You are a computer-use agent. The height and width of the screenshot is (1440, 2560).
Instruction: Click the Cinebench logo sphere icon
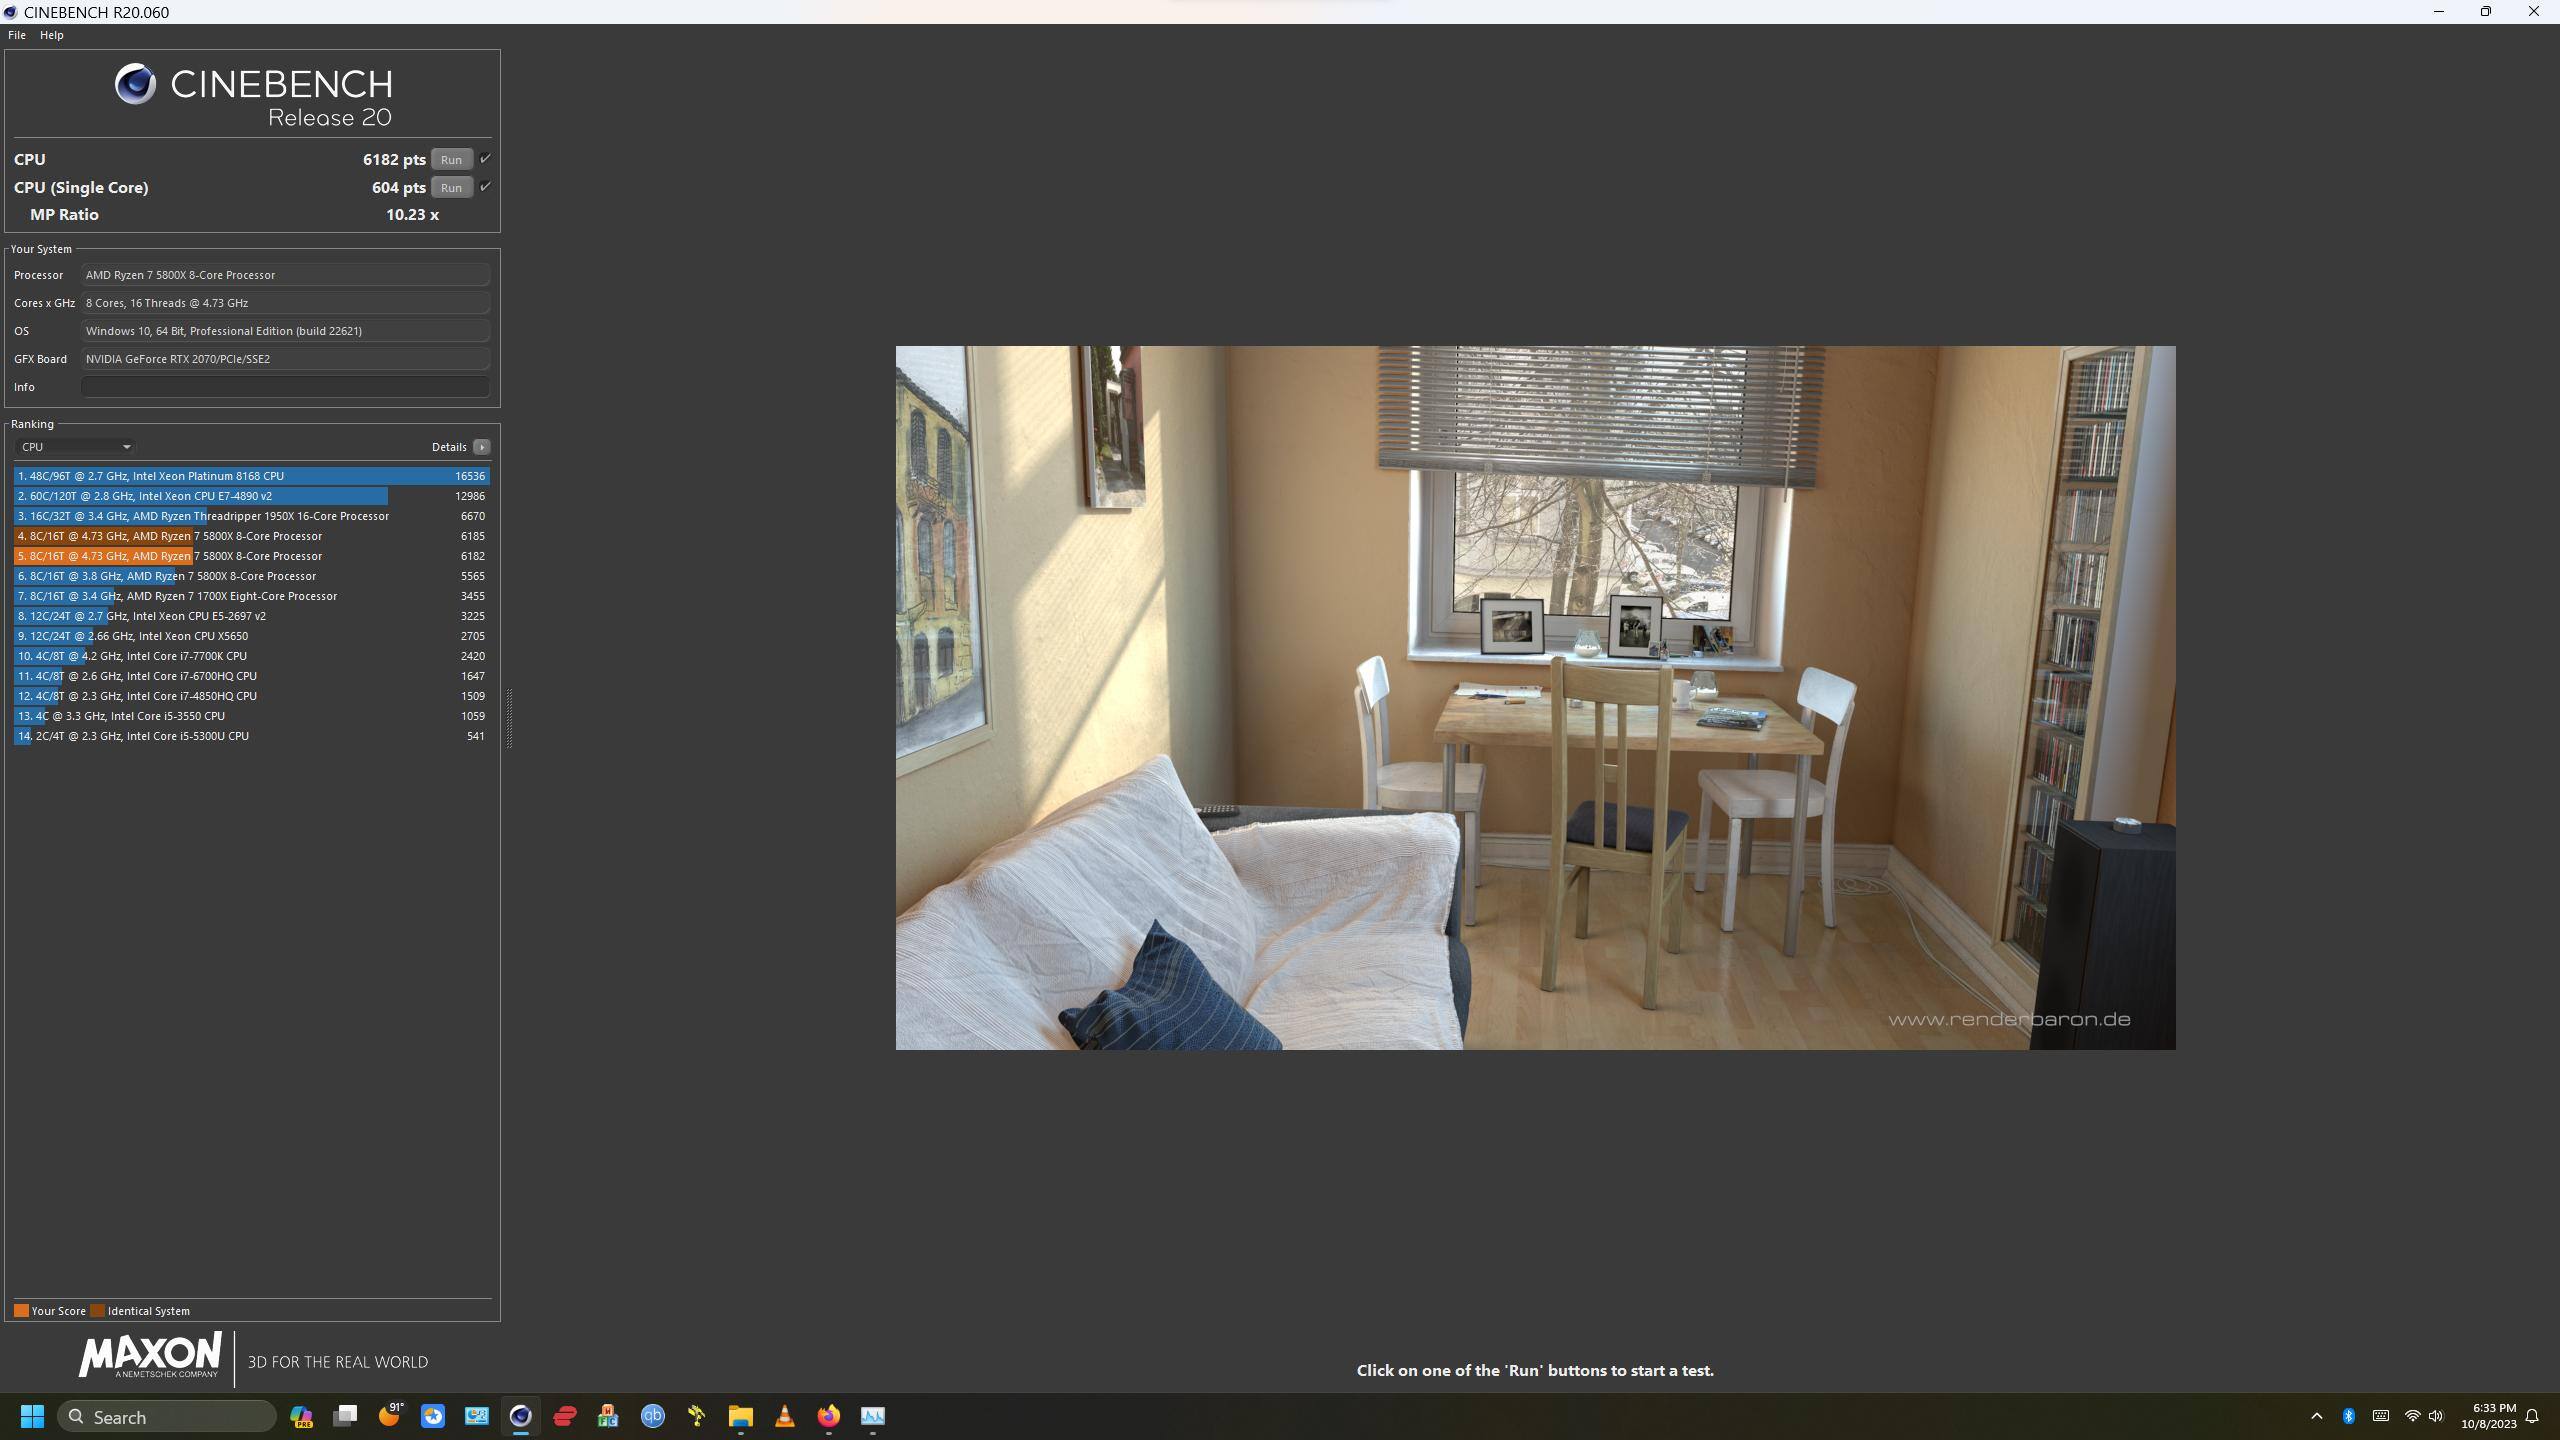pos(135,84)
